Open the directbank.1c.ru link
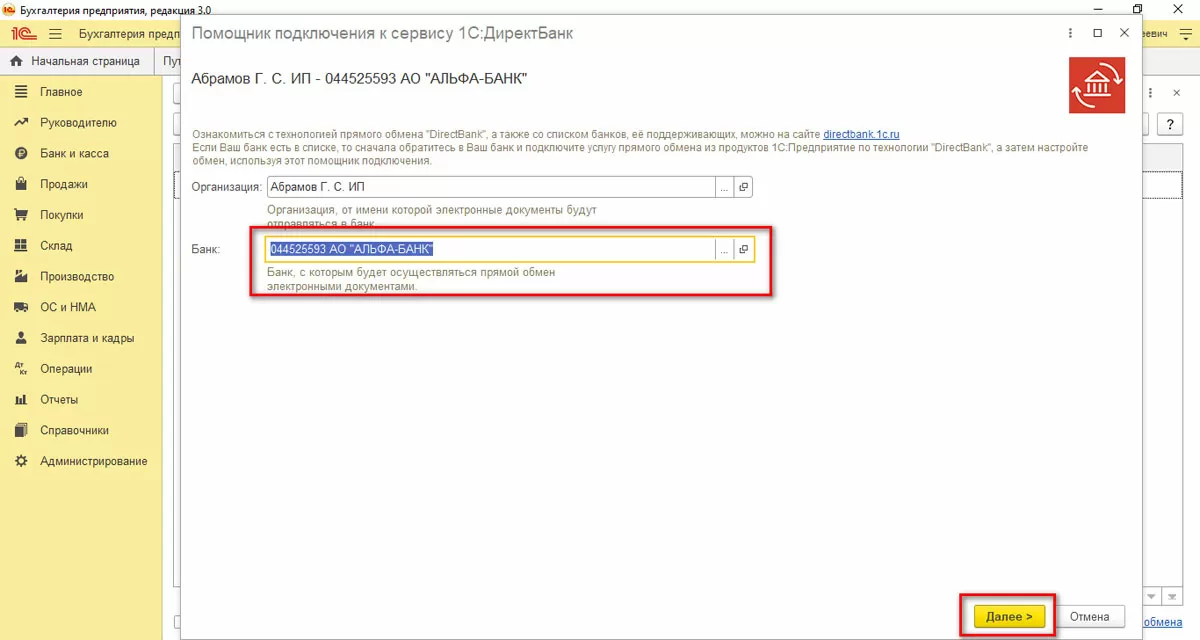This screenshot has height=640, width=1200. coord(862,134)
